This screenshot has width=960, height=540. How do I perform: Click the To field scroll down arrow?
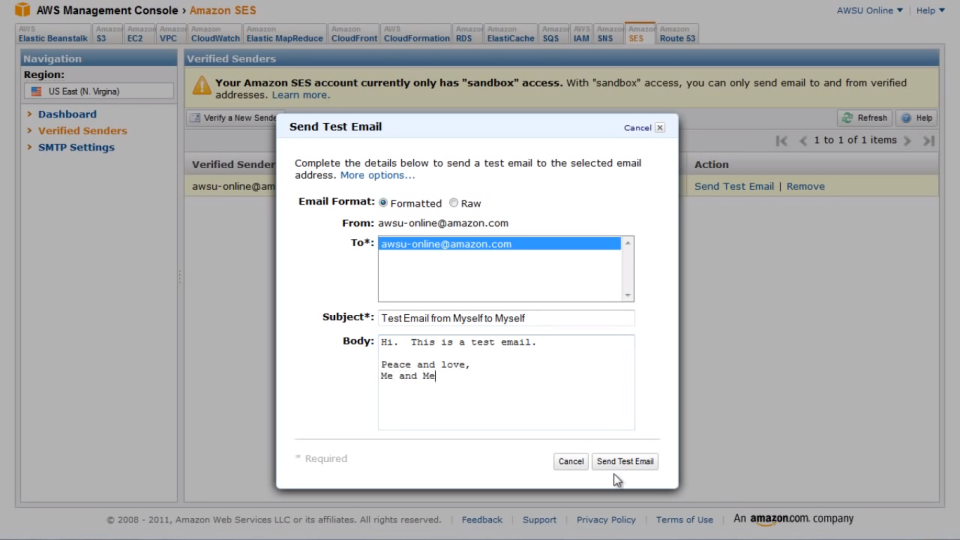click(628, 295)
